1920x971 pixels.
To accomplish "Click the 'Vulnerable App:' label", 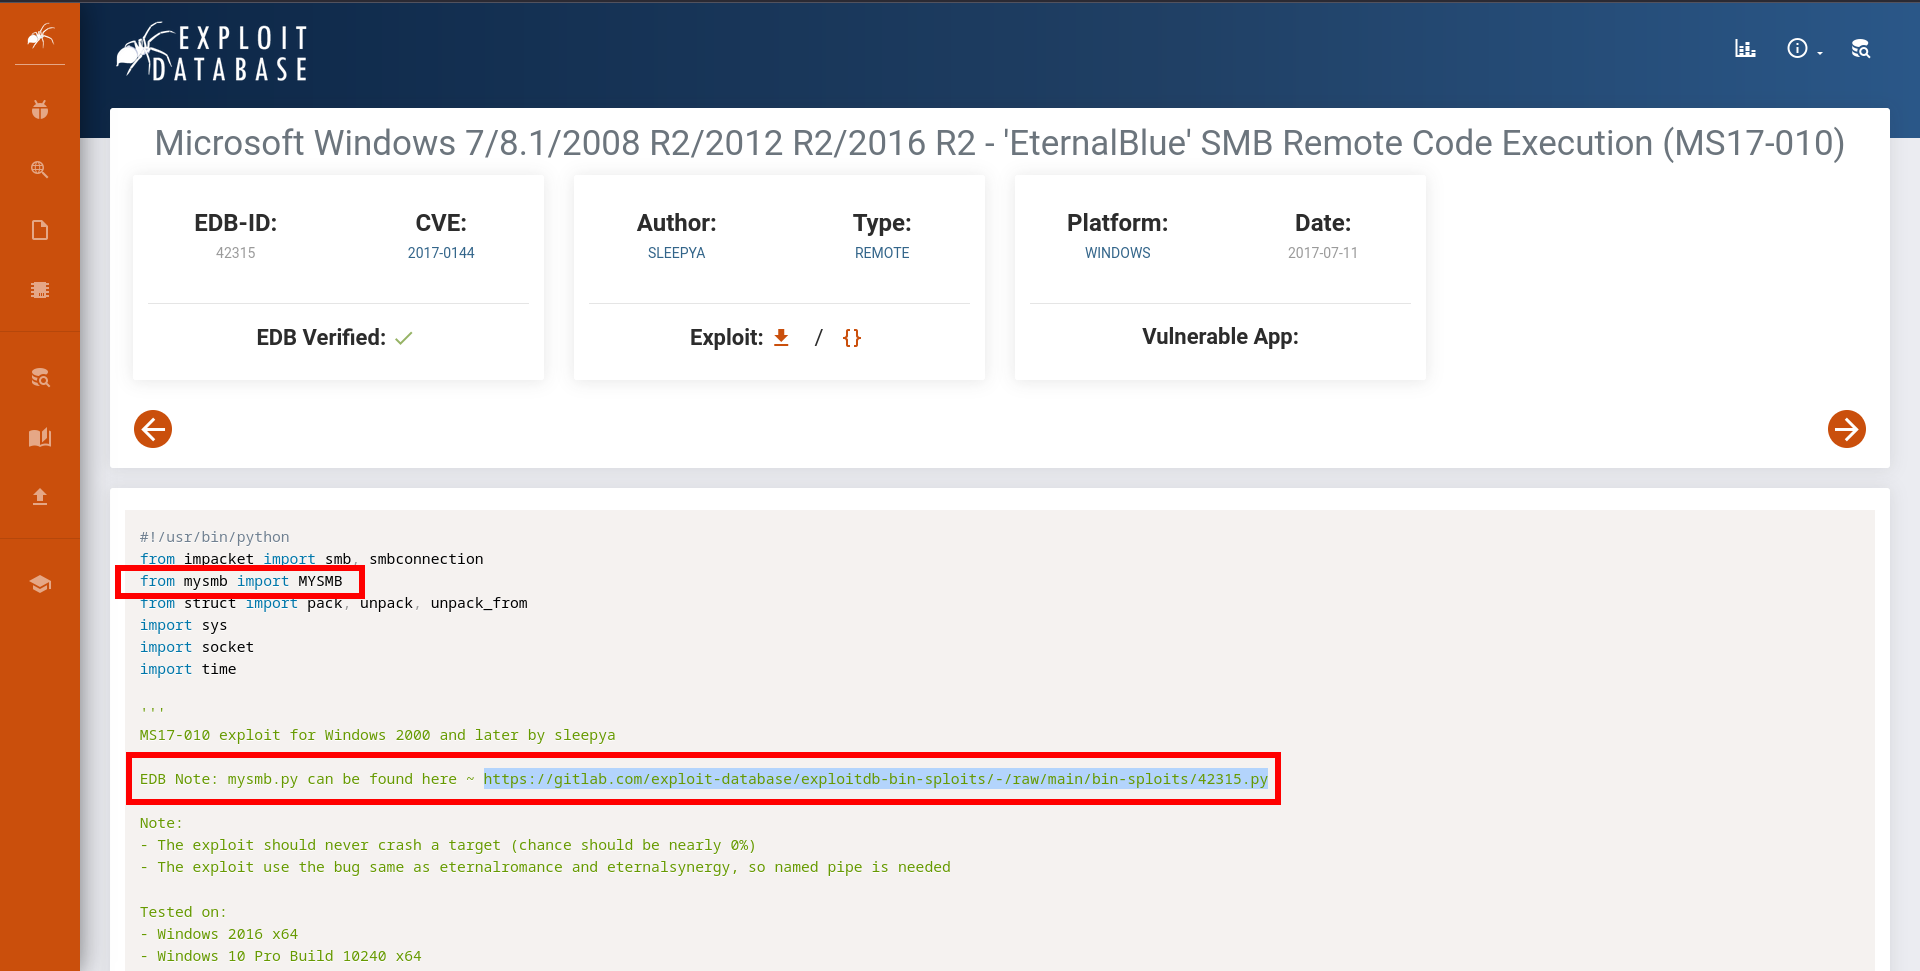I will pos(1220,337).
